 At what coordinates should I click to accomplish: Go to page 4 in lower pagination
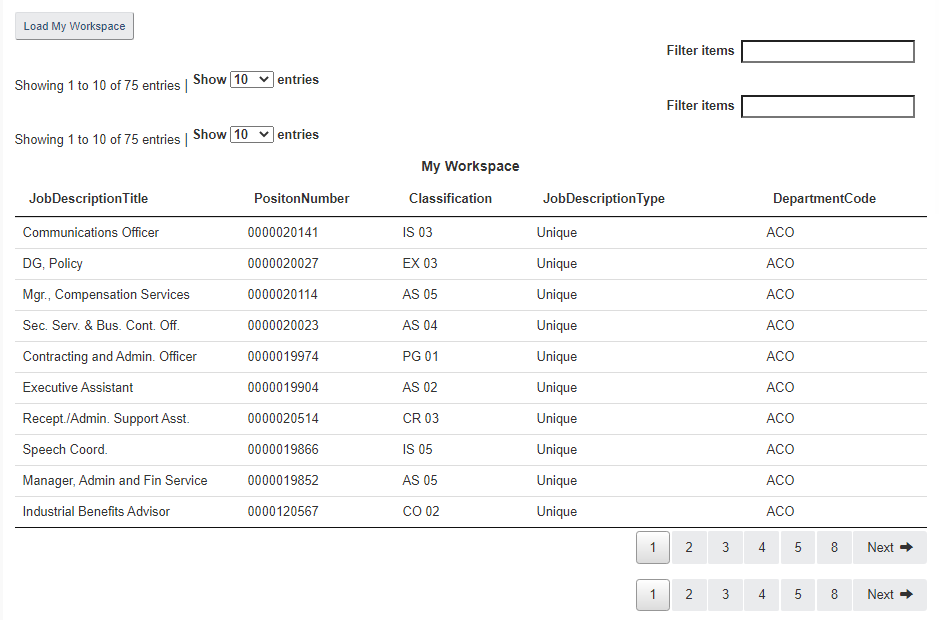click(762, 594)
